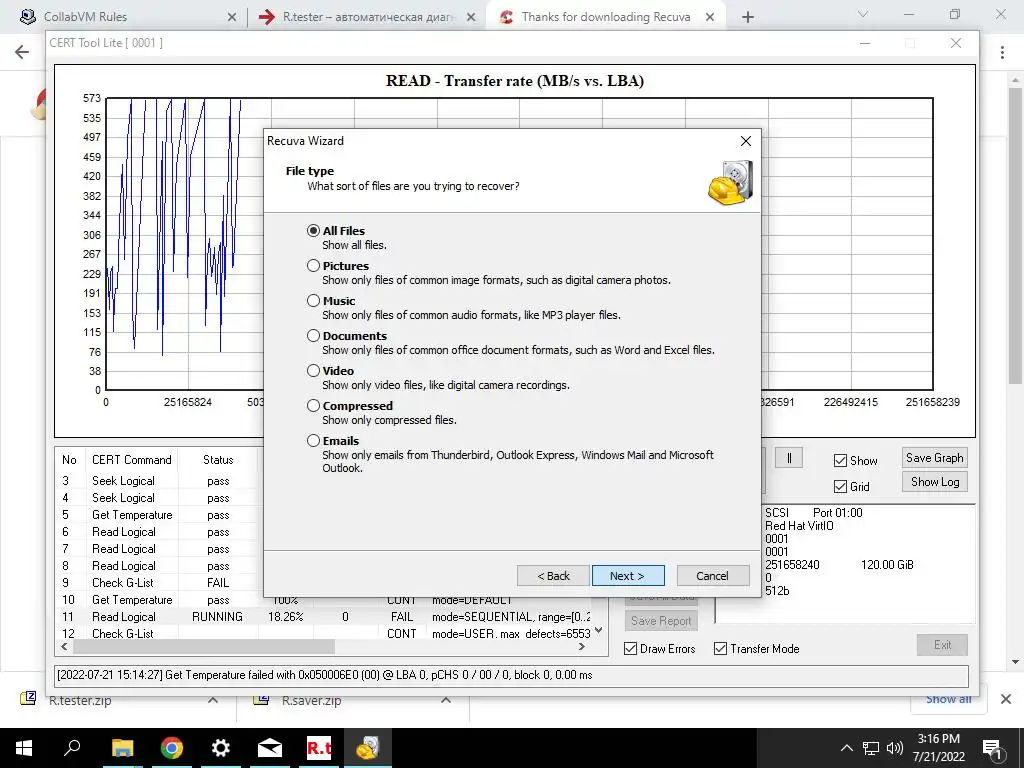
Task: Click the browser back arrow
Action: pos(22,52)
